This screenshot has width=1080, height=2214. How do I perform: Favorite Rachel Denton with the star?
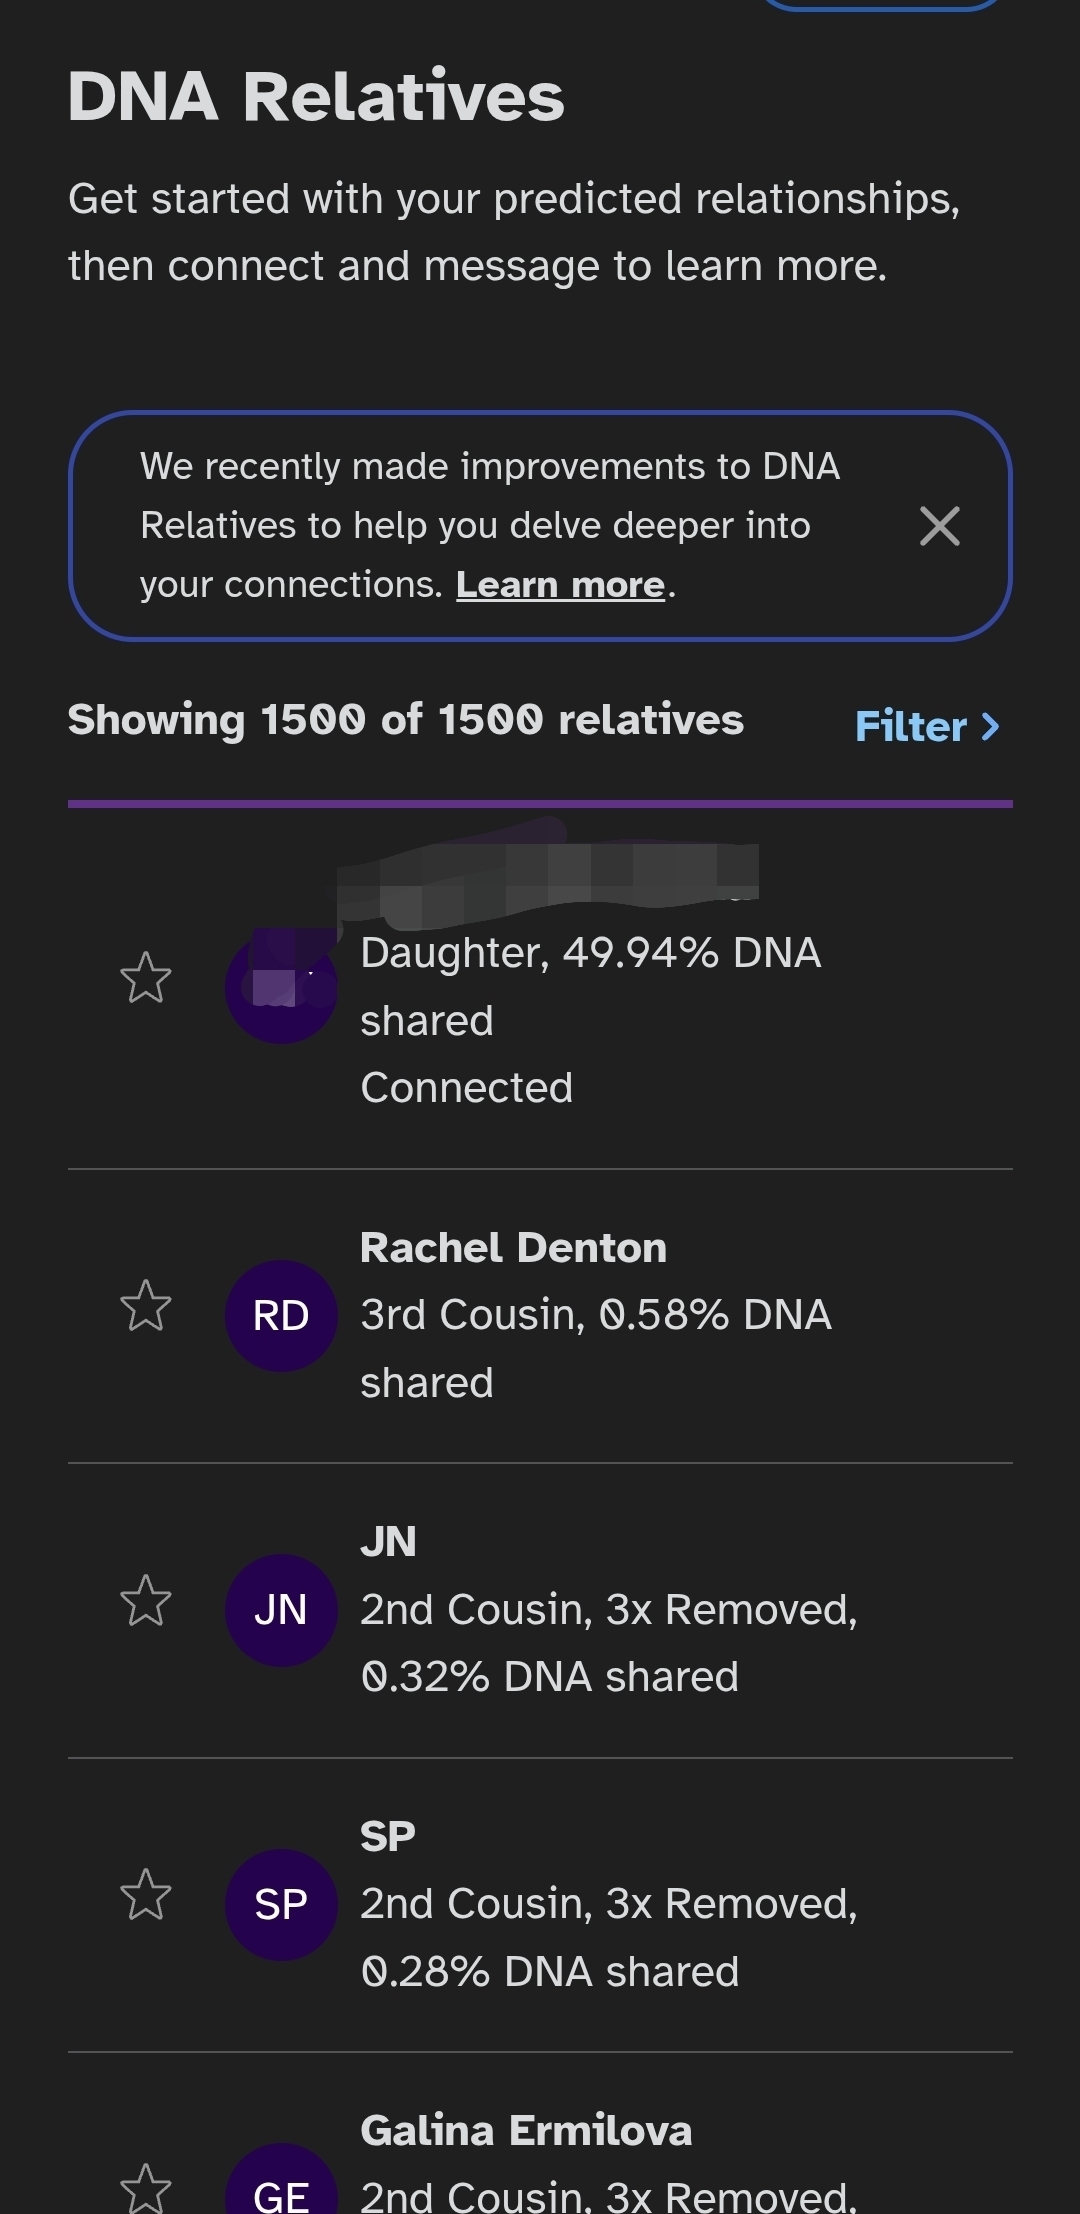(x=146, y=1306)
